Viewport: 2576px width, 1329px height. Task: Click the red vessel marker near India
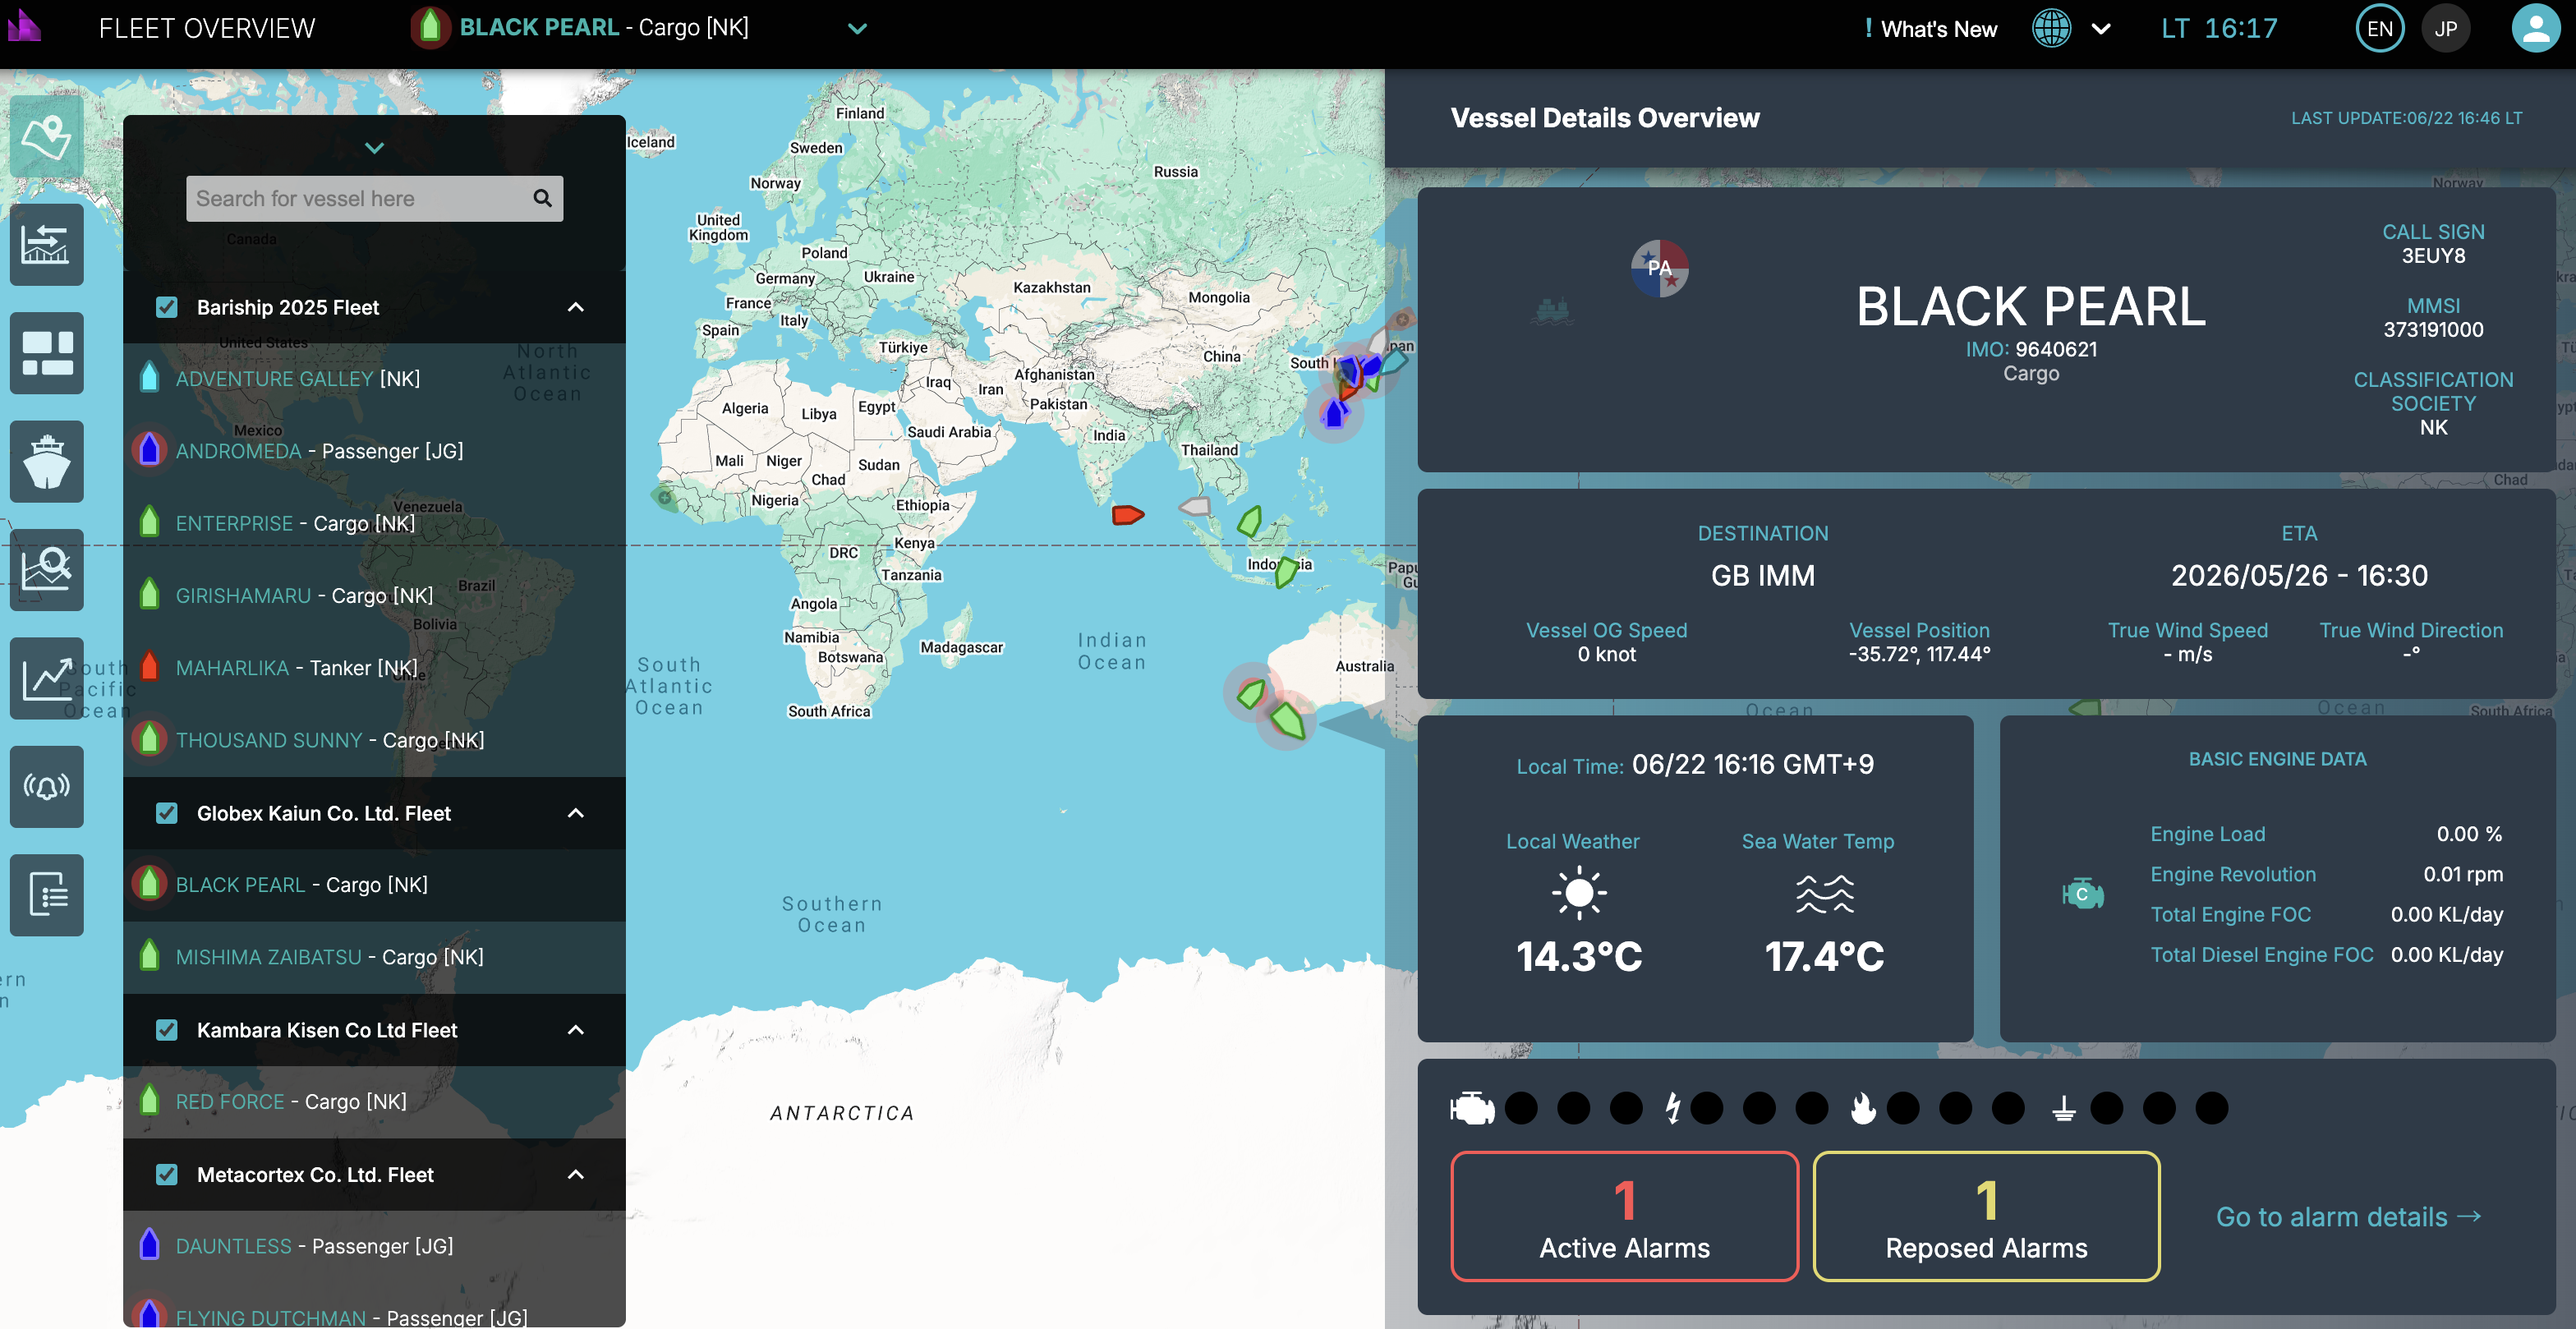1127,515
